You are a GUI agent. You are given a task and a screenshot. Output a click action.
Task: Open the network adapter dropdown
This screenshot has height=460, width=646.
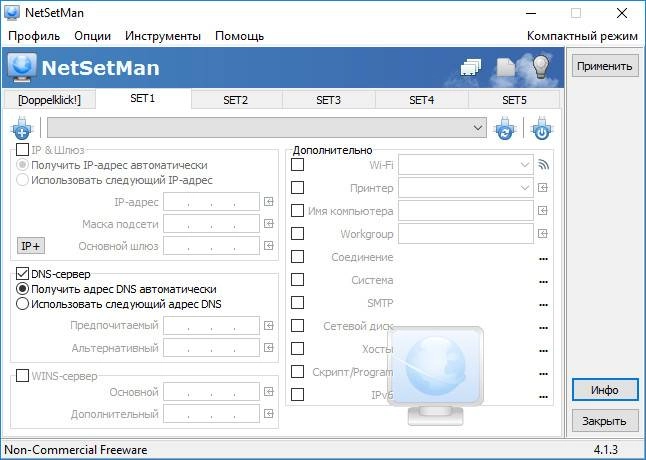(267, 128)
